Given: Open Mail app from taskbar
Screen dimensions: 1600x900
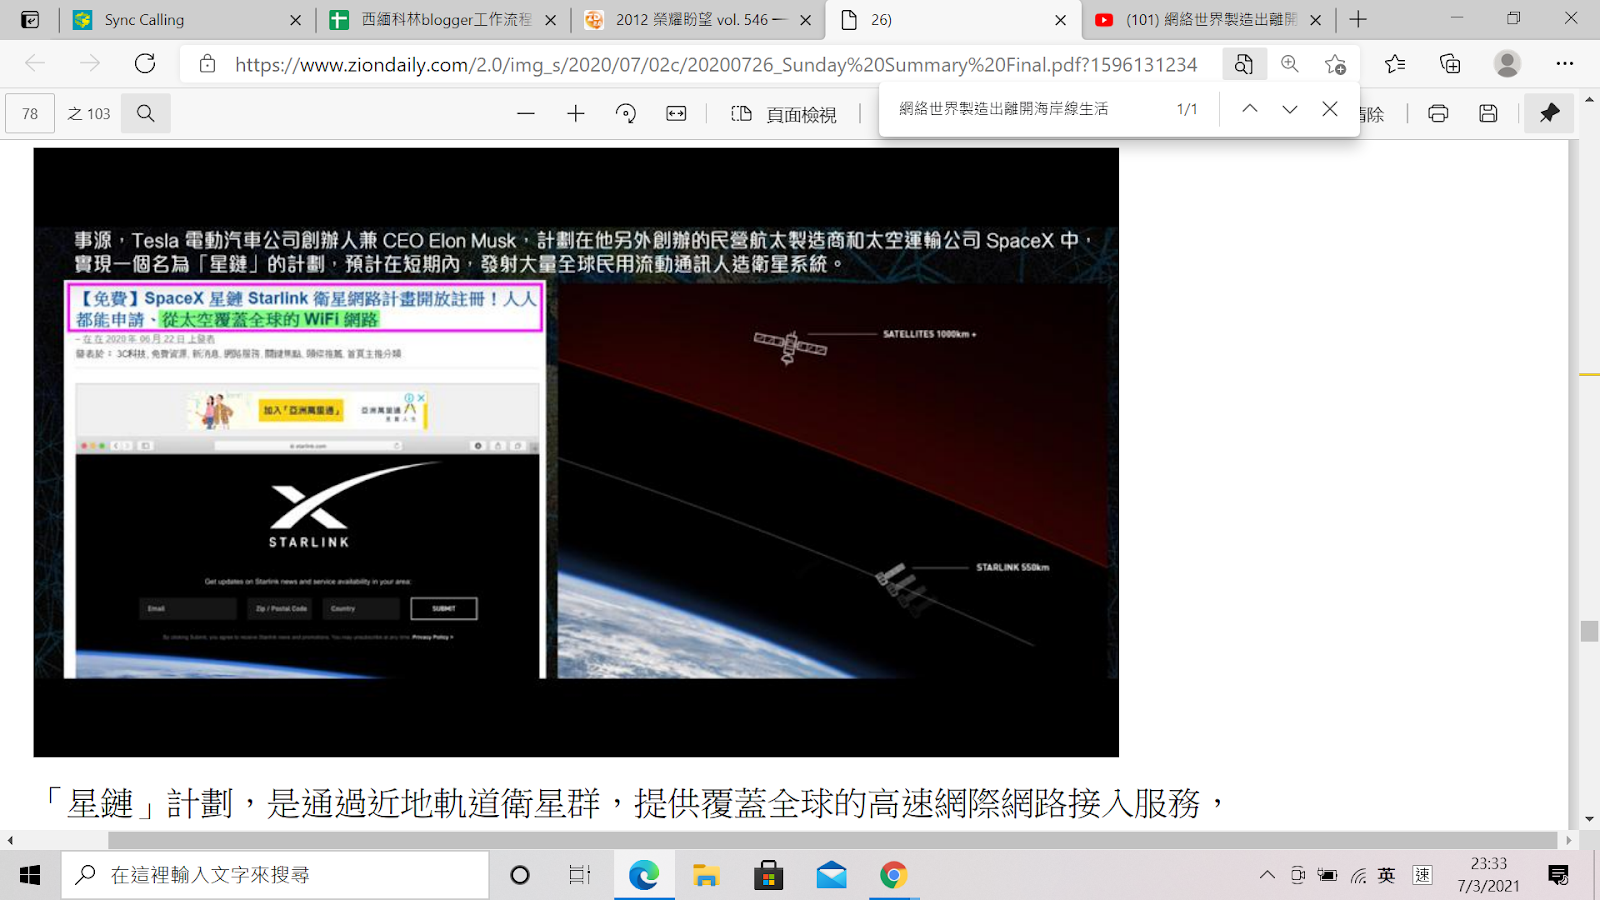Looking at the screenshot, I should [x=831, y=875].
